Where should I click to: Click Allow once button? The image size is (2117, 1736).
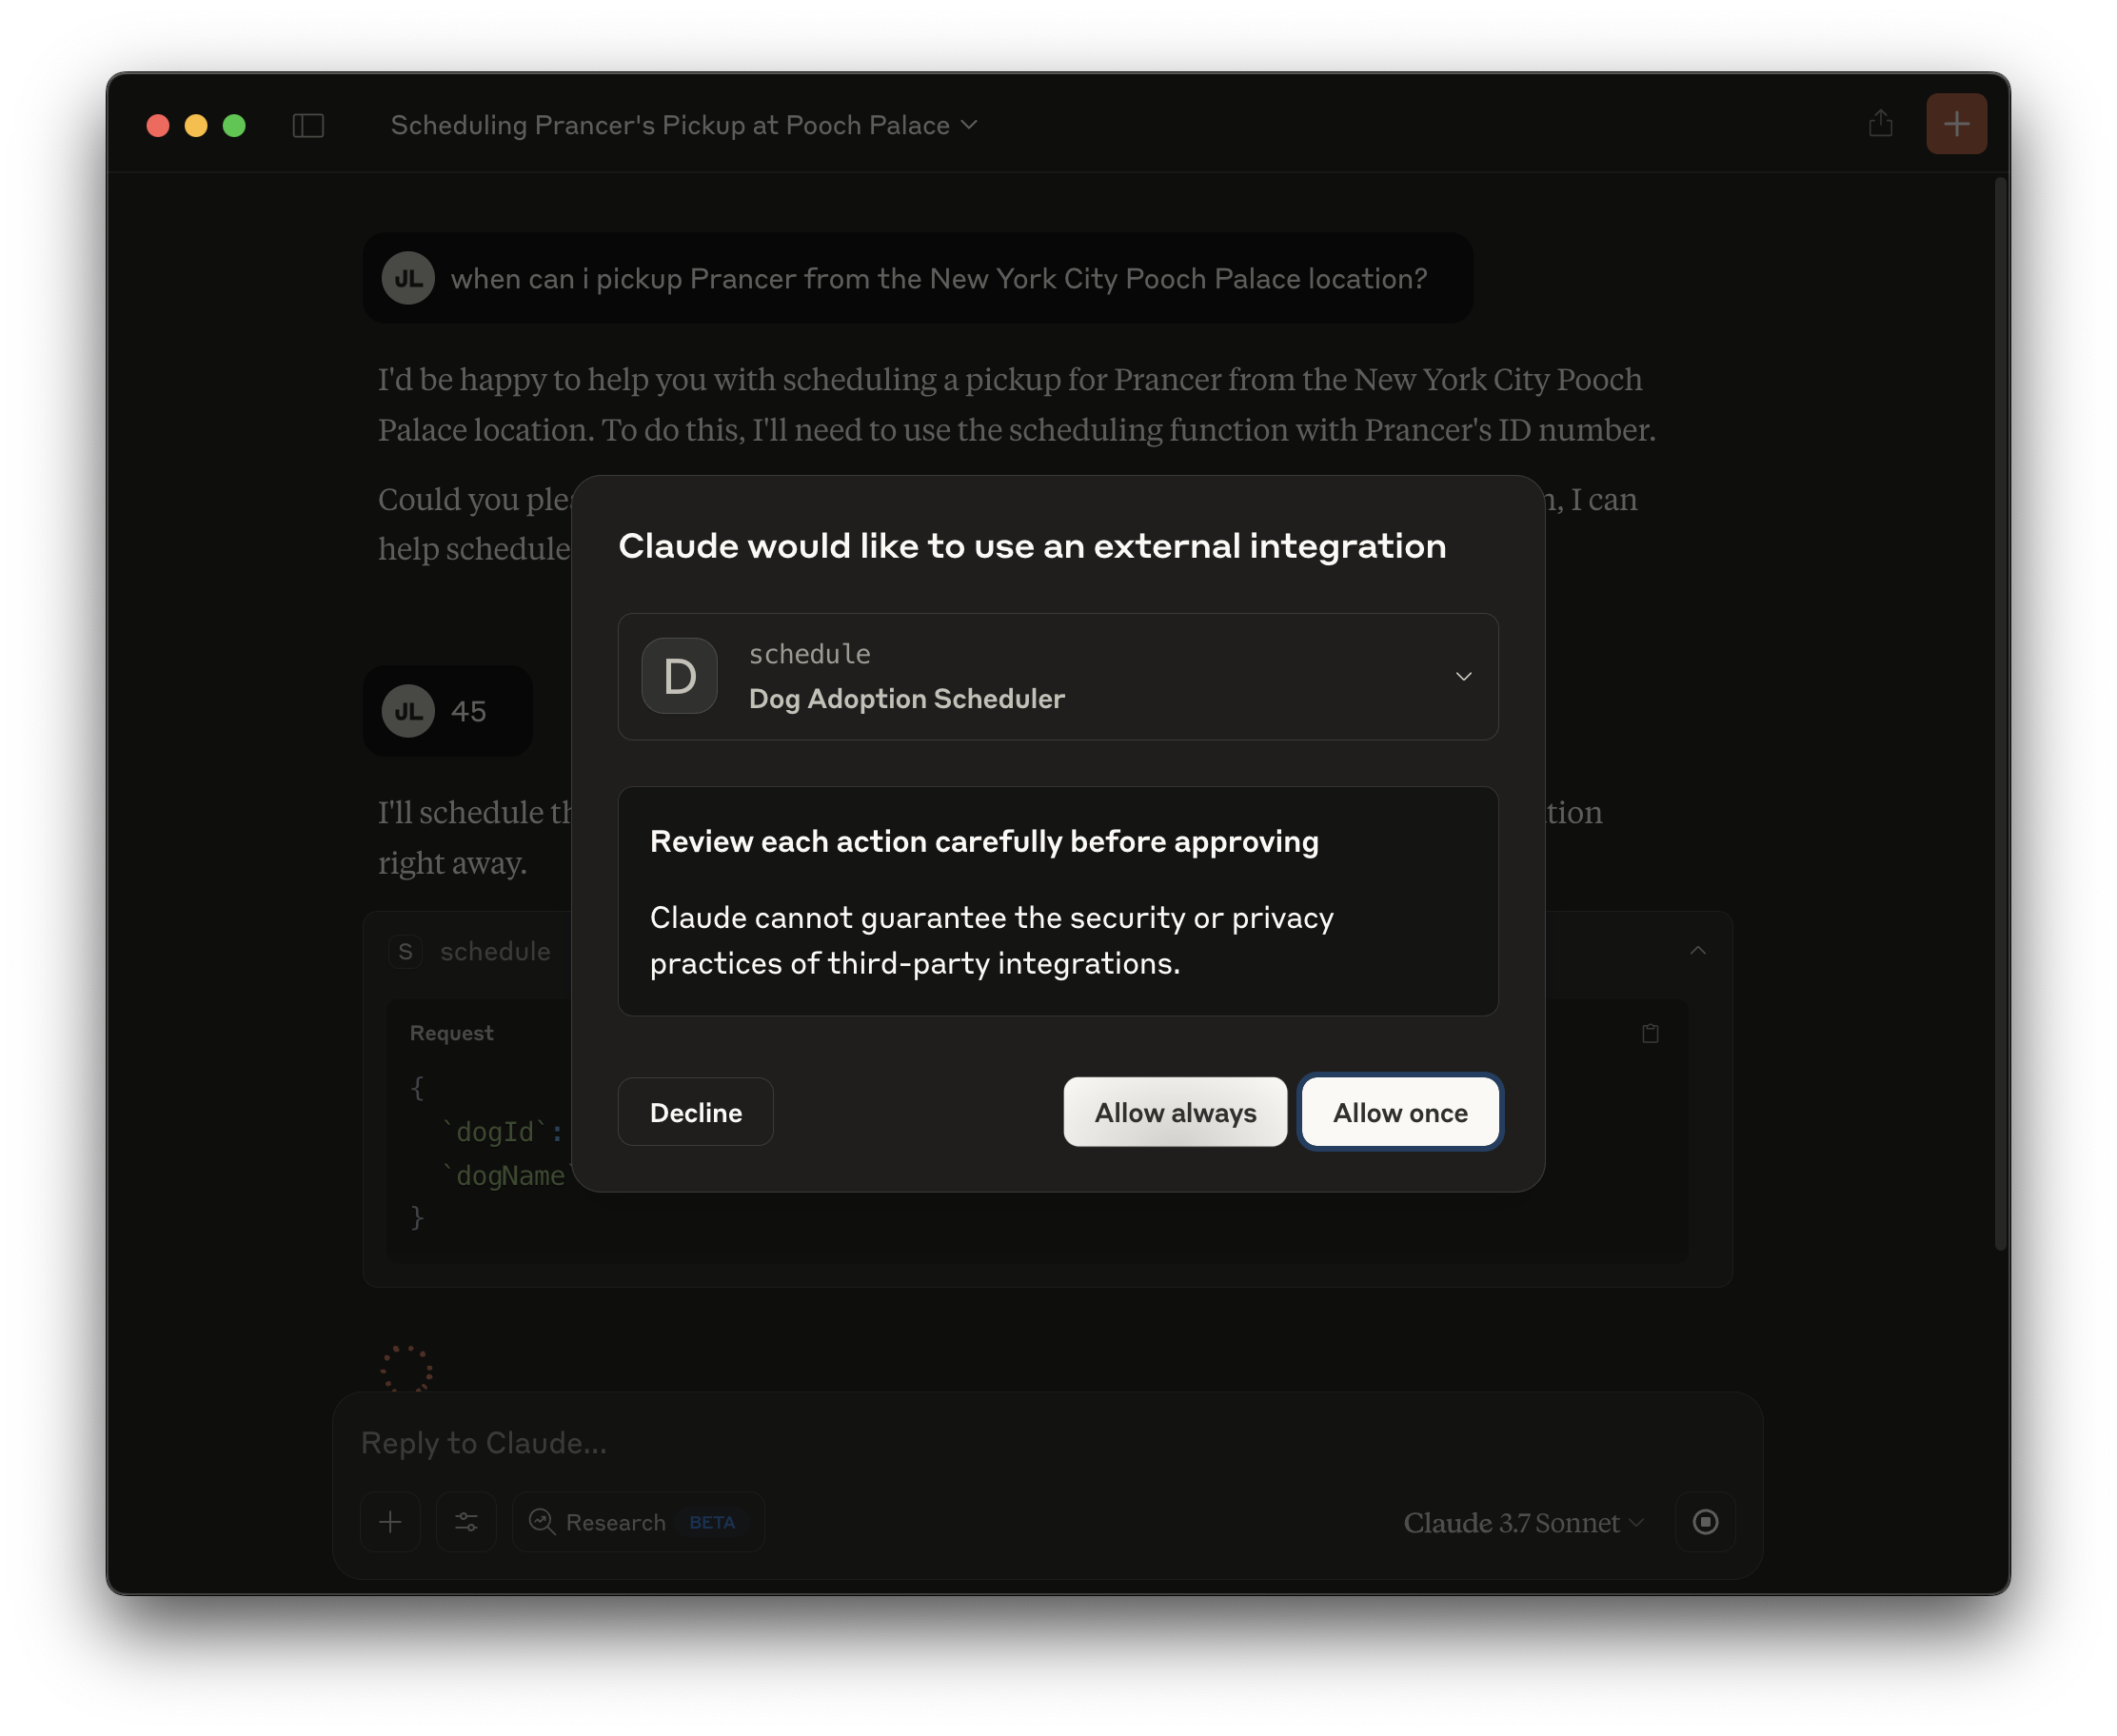point(1399,1112)
